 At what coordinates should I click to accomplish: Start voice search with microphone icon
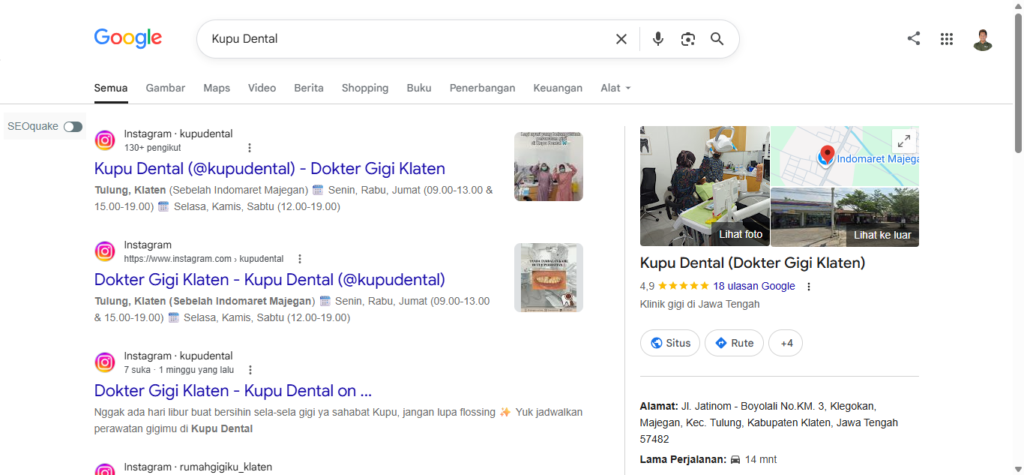pos(658,39)
